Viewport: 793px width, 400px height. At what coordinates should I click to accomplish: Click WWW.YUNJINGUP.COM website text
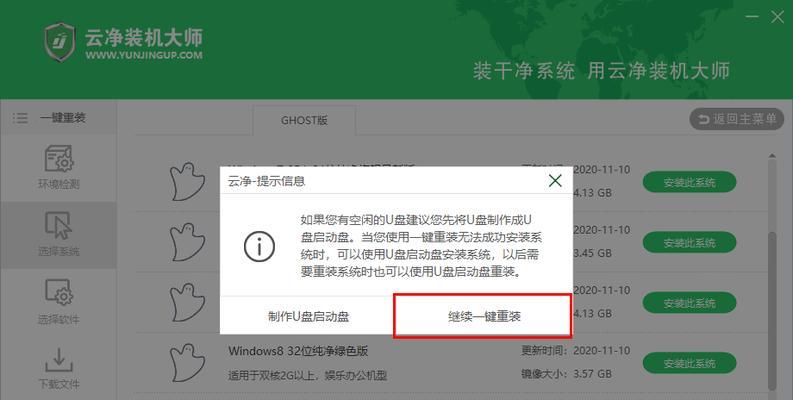[144, 55]
